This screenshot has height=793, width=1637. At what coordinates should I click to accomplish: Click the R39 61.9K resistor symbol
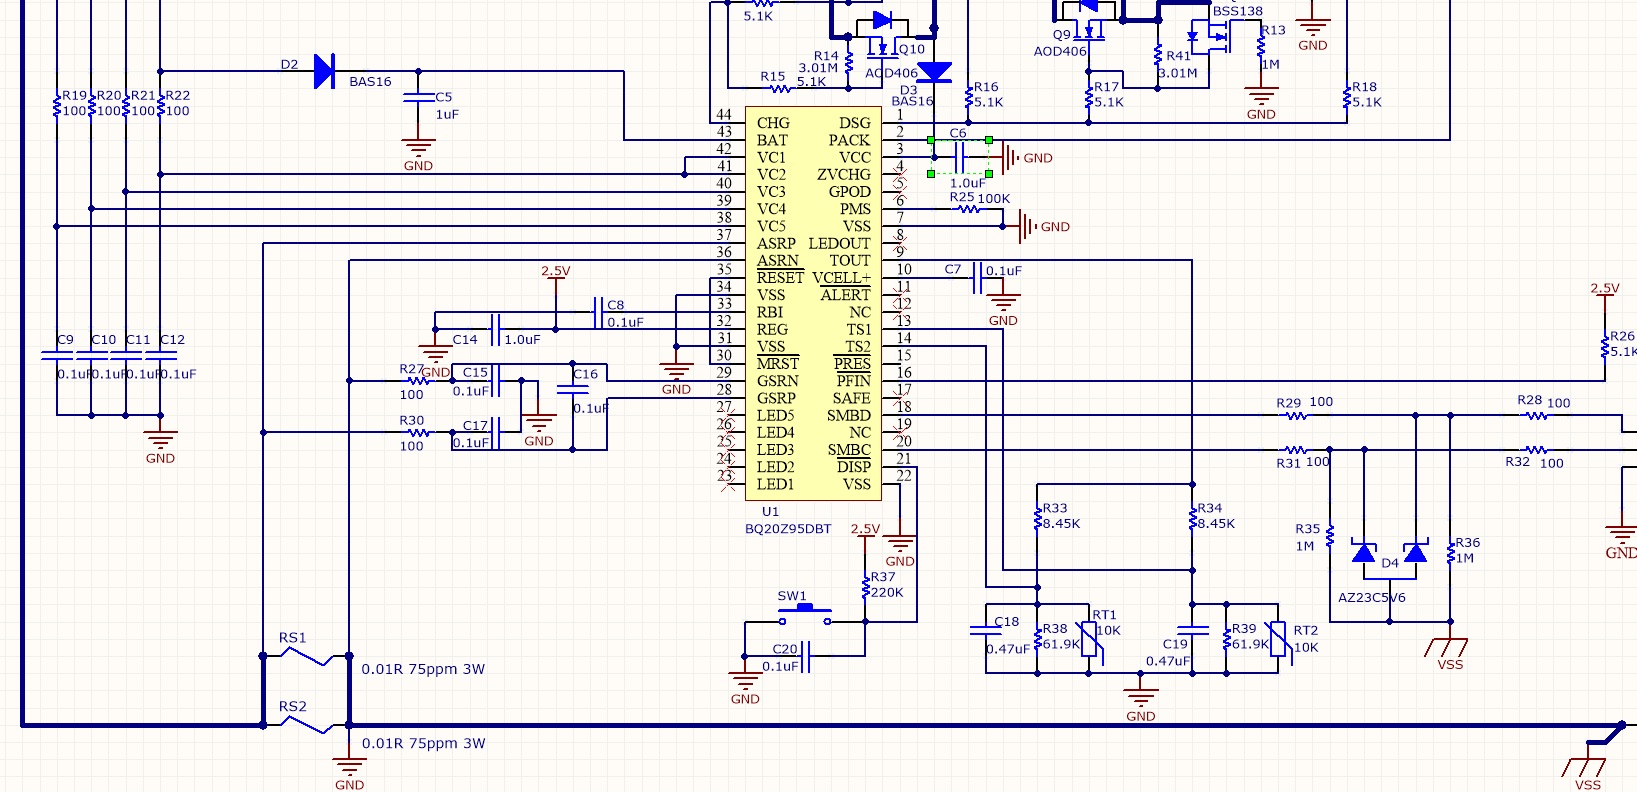pos(1226,638)
